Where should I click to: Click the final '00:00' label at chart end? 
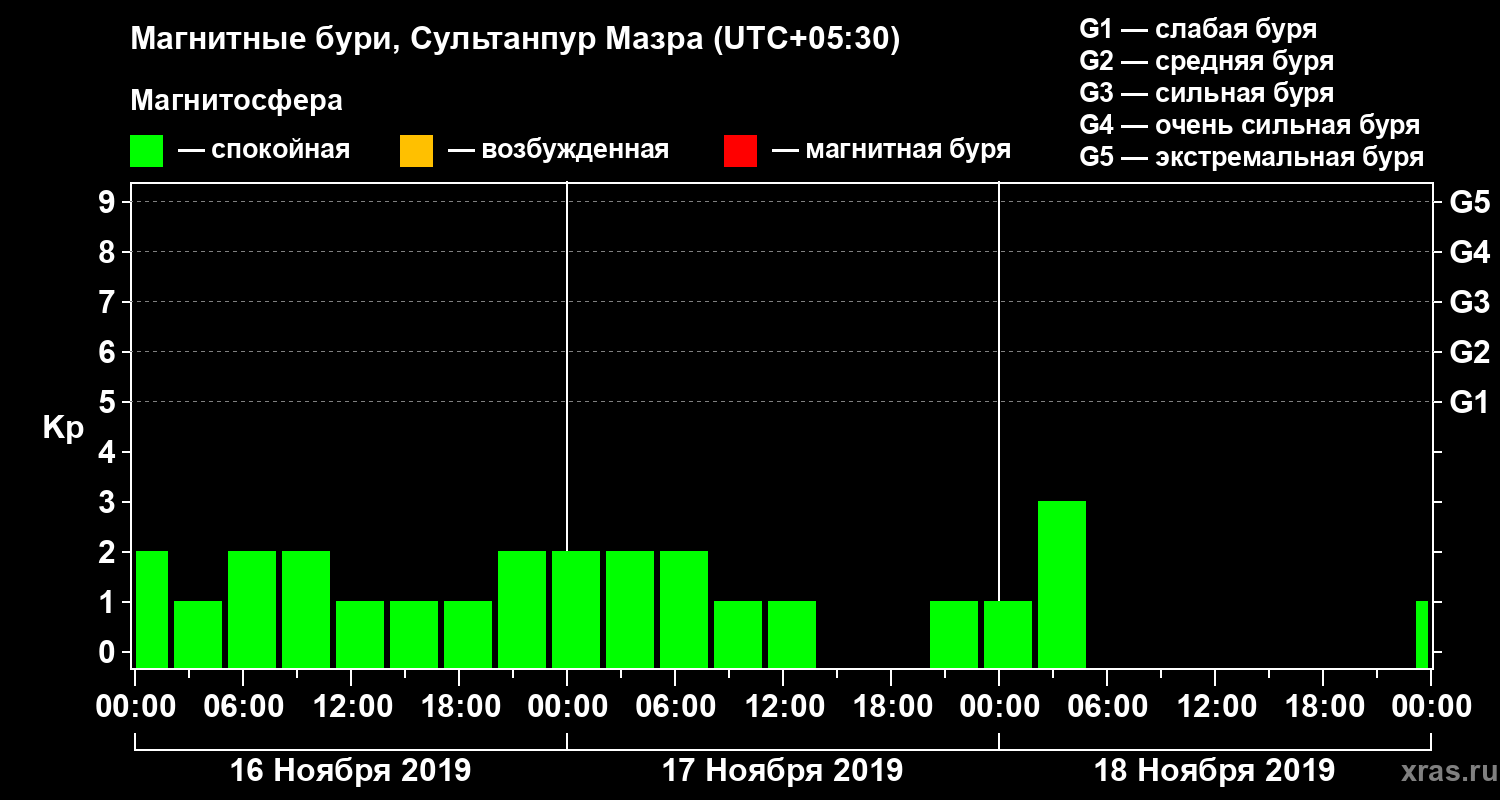(1431, 706)
